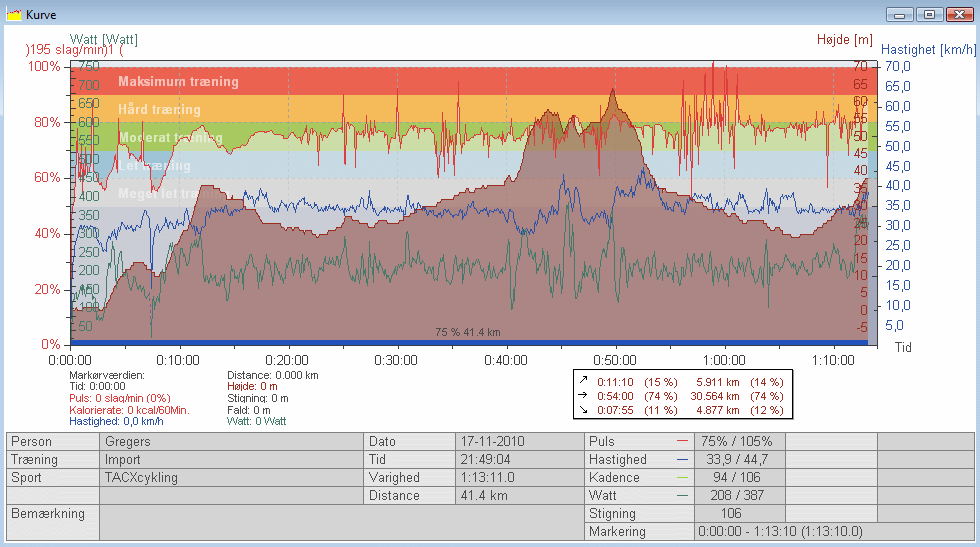The height and width of the screenshot is (547, 980).
Task: Click the 0:30:00 time axis label
Action: [x=396, y=360]
